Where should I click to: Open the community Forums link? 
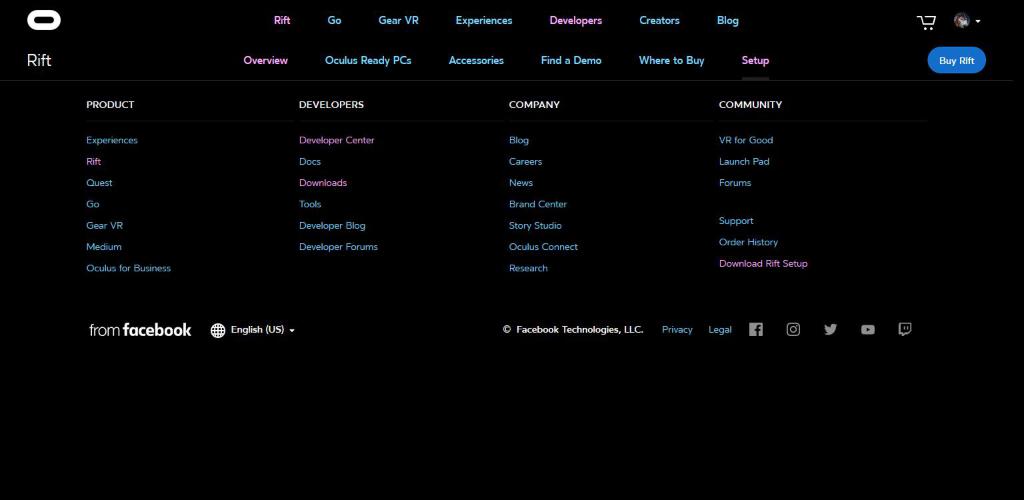735,183
